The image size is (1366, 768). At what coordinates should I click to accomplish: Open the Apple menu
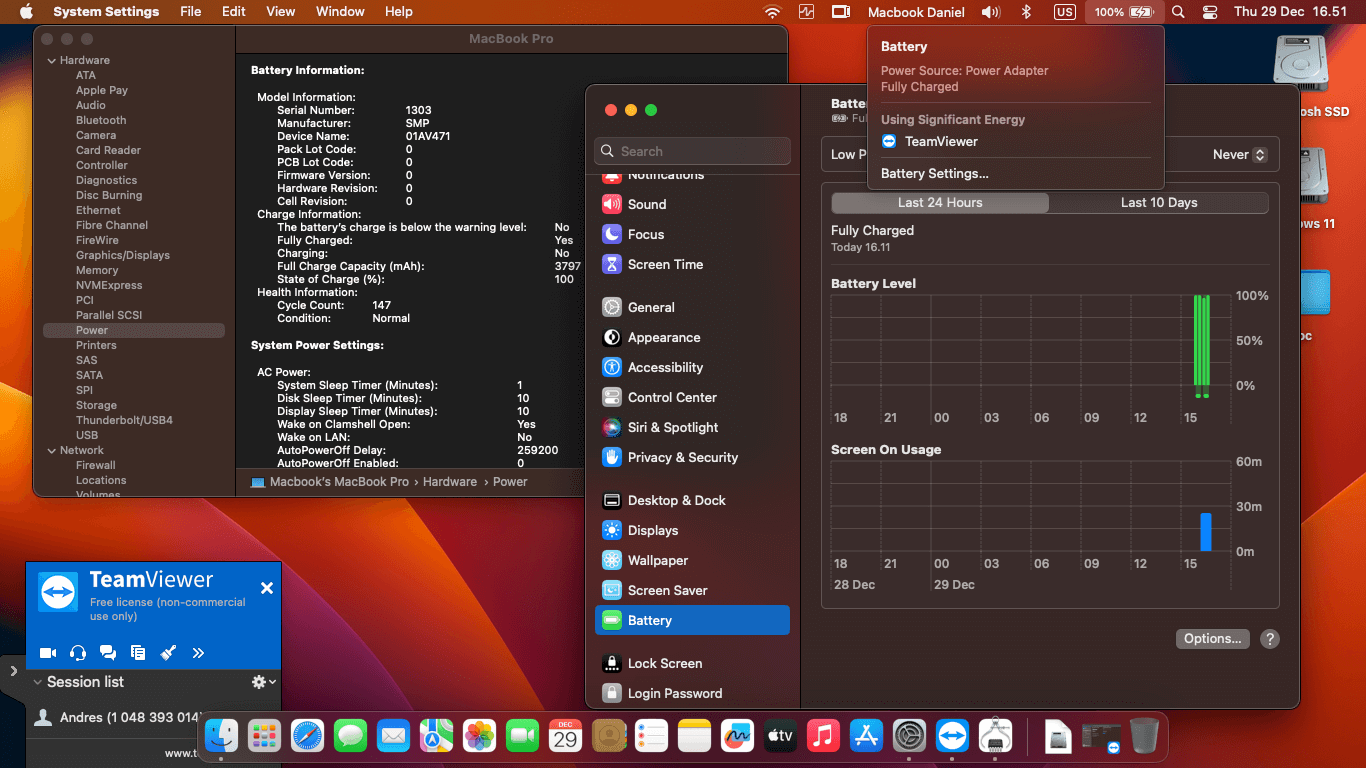26,12
